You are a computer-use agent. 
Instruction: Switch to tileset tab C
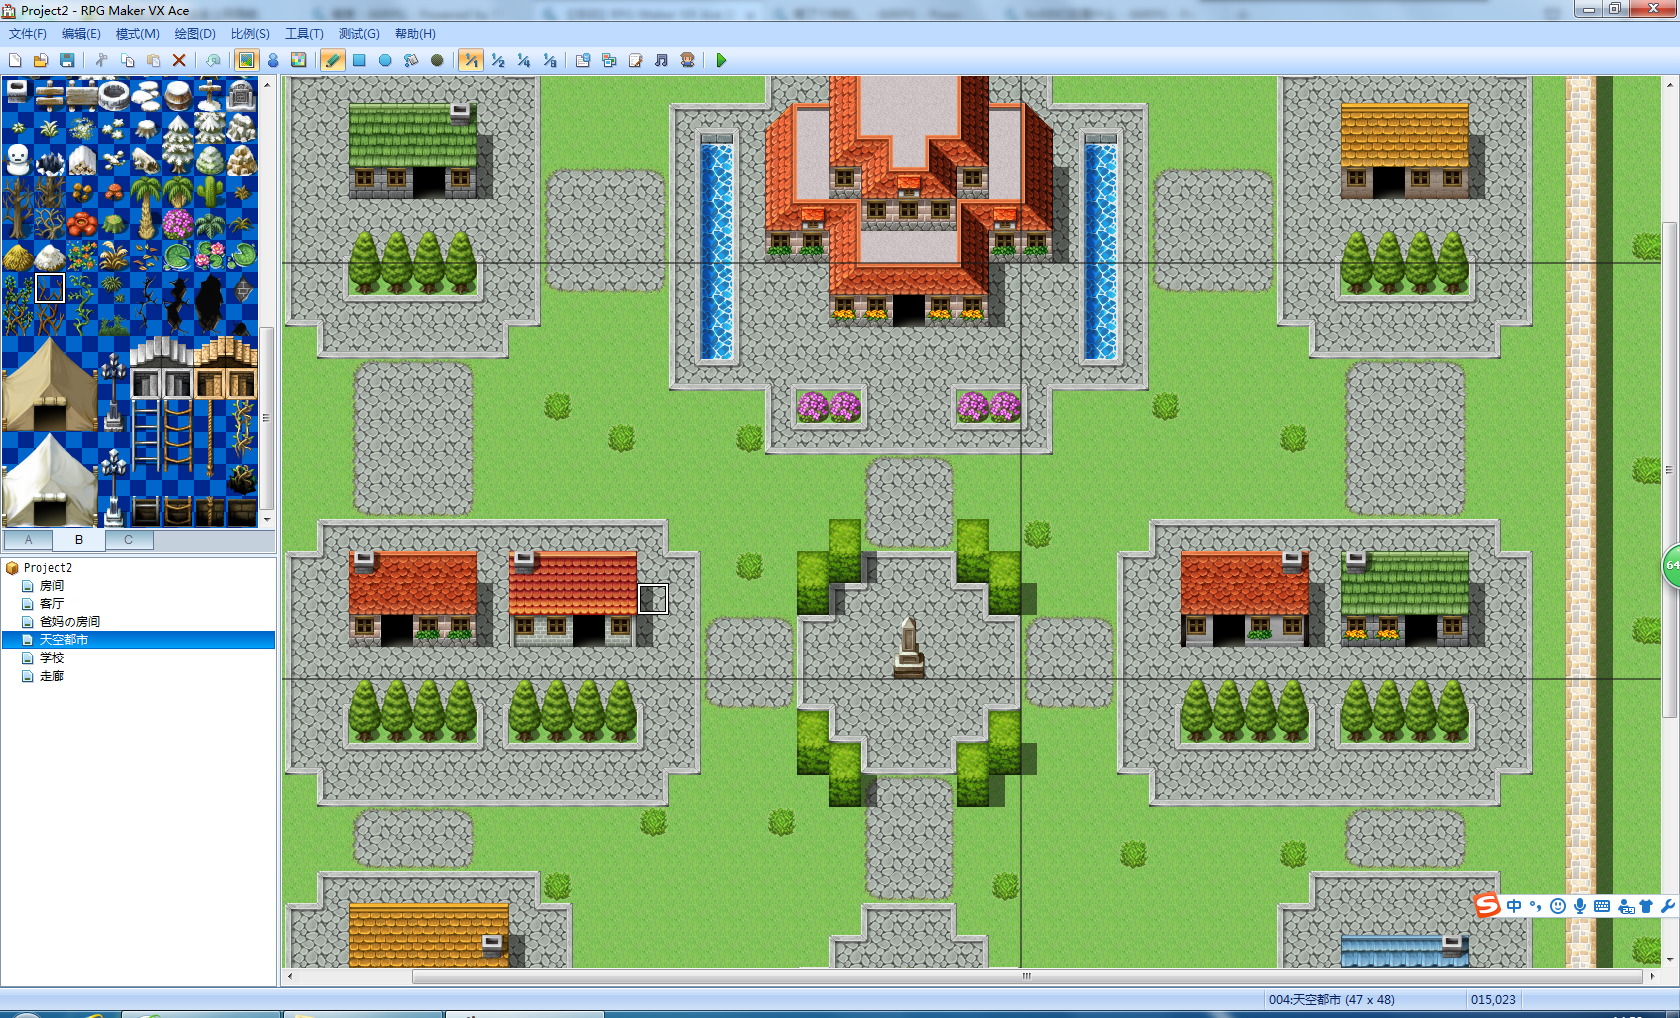[128, 540]
